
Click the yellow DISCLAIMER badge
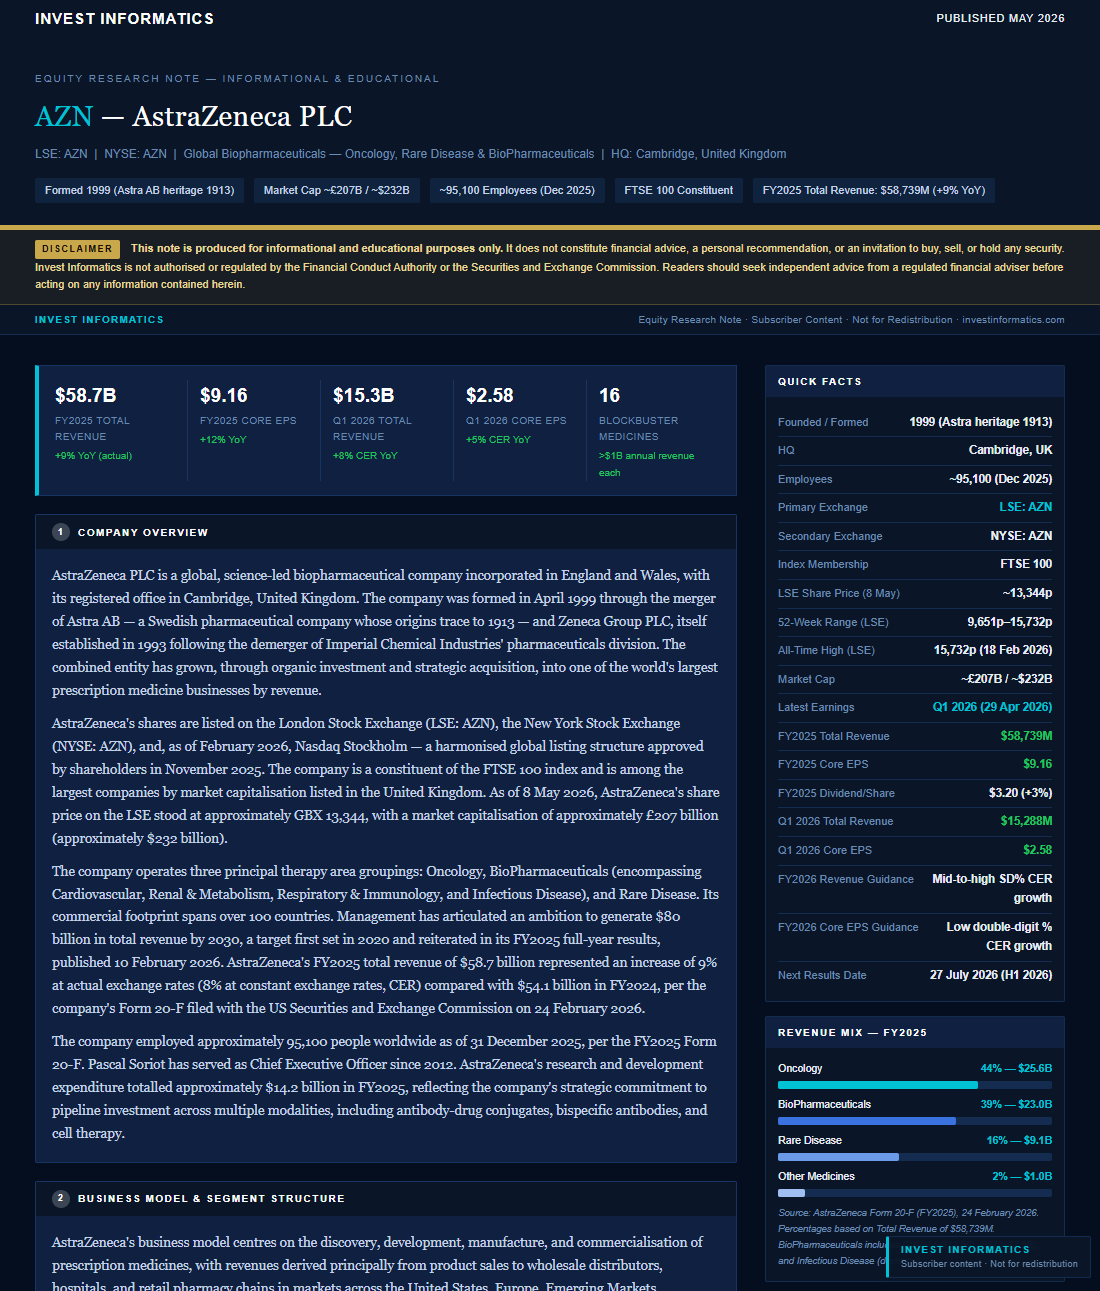(x=77, y=249)
